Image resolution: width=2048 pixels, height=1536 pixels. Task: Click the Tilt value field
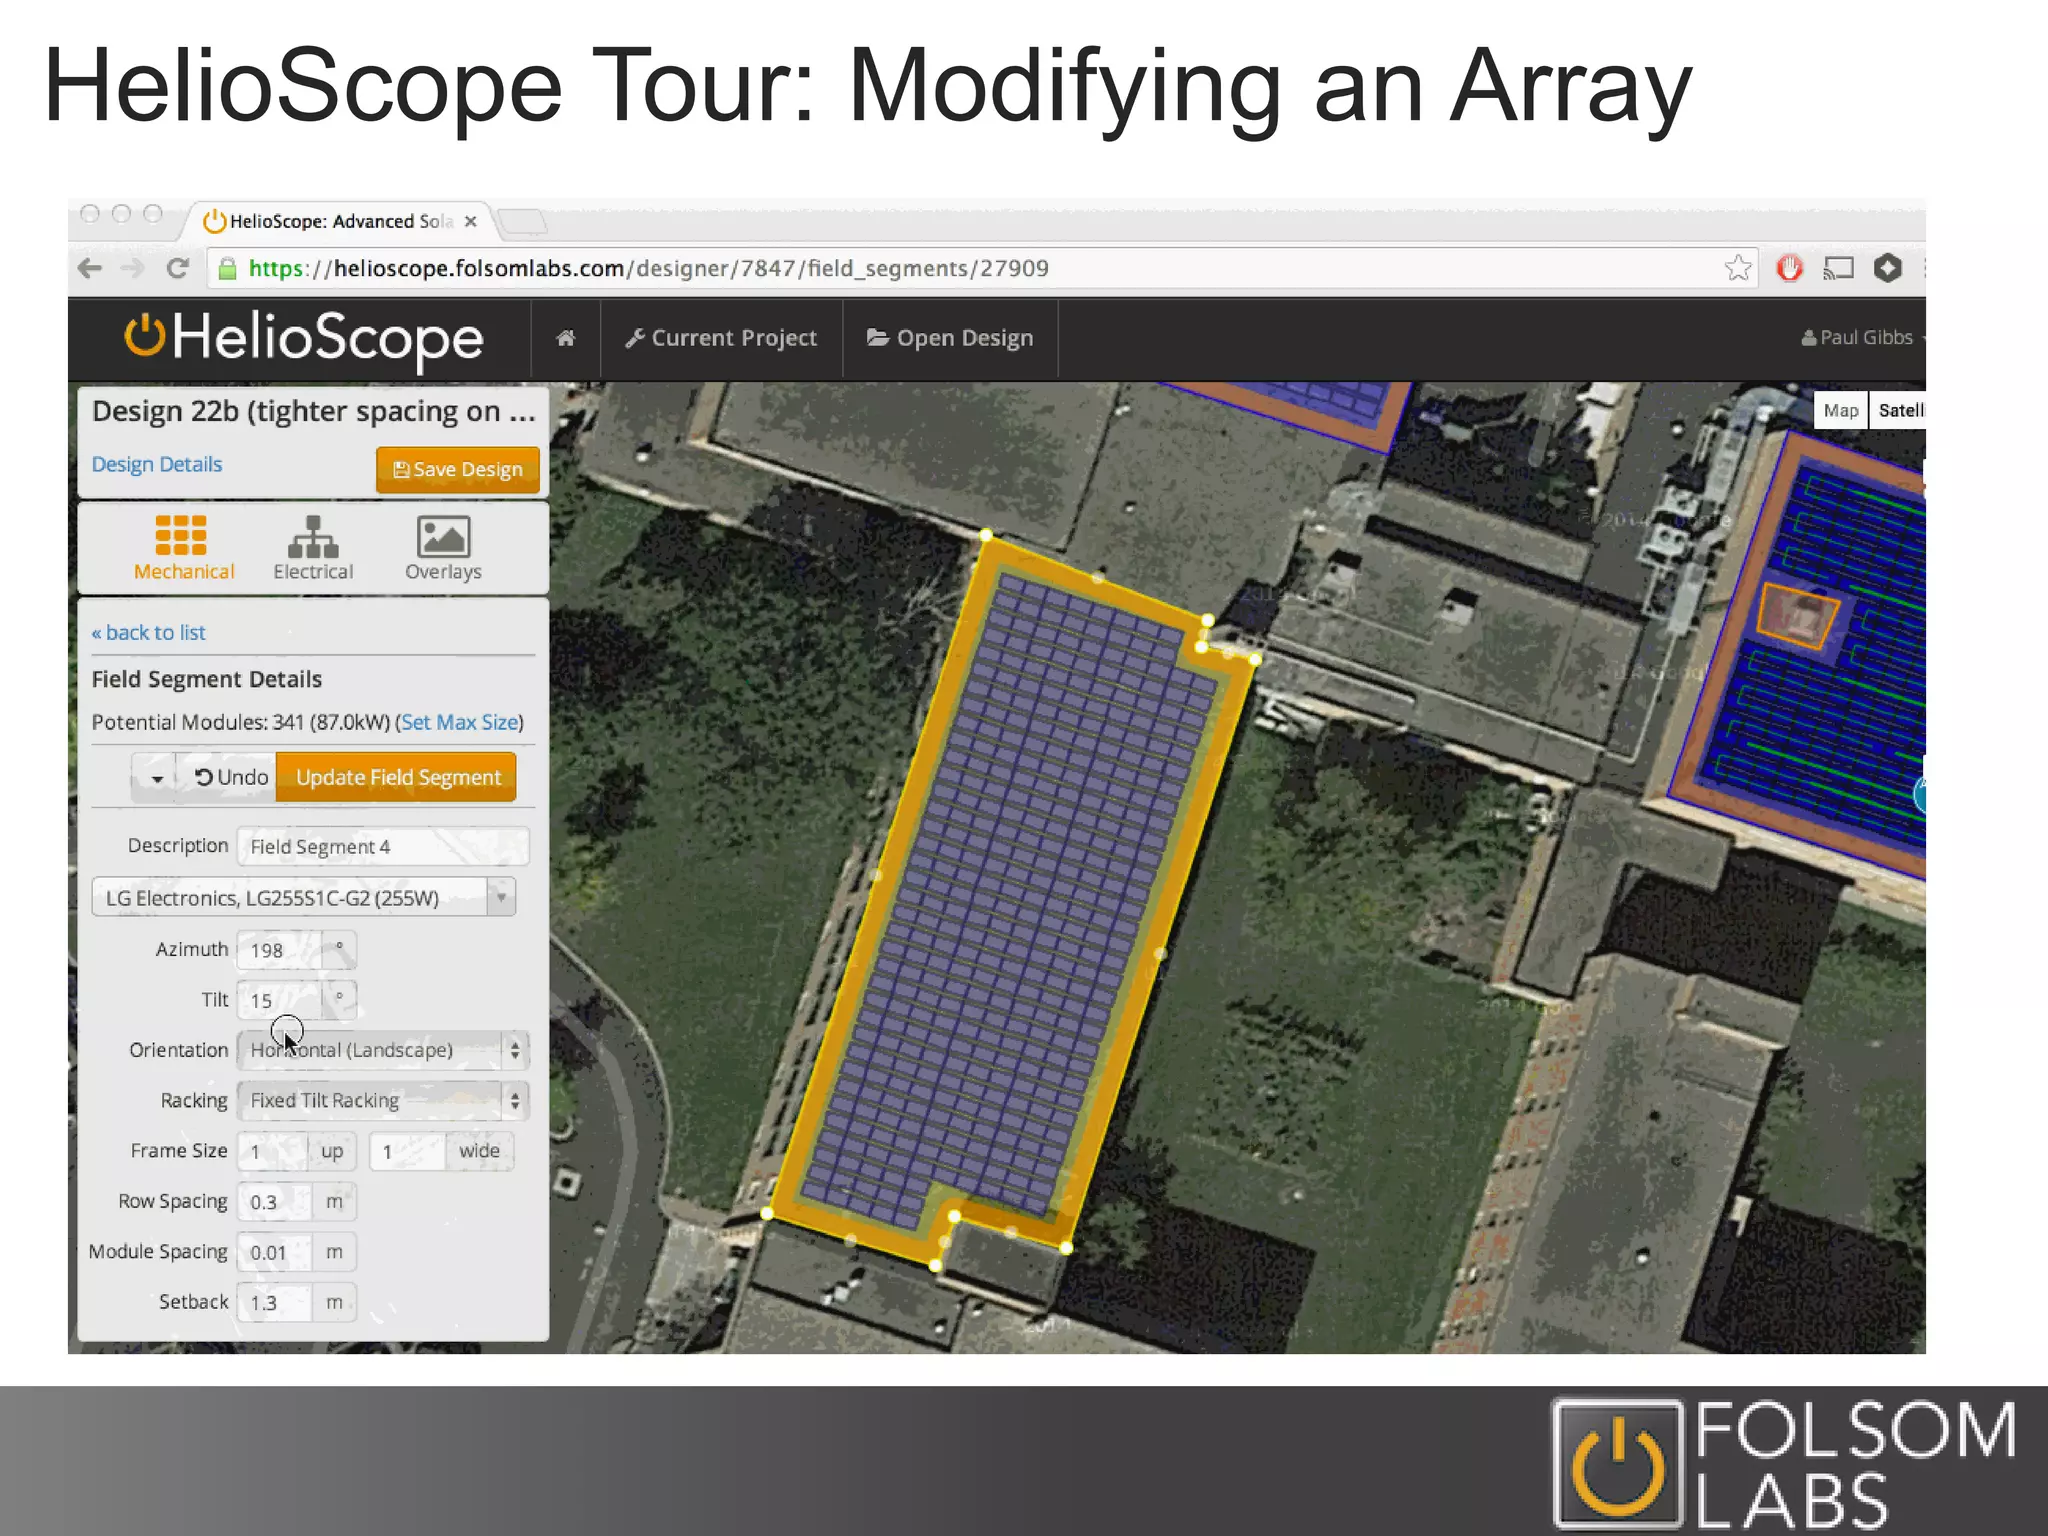280,1000
